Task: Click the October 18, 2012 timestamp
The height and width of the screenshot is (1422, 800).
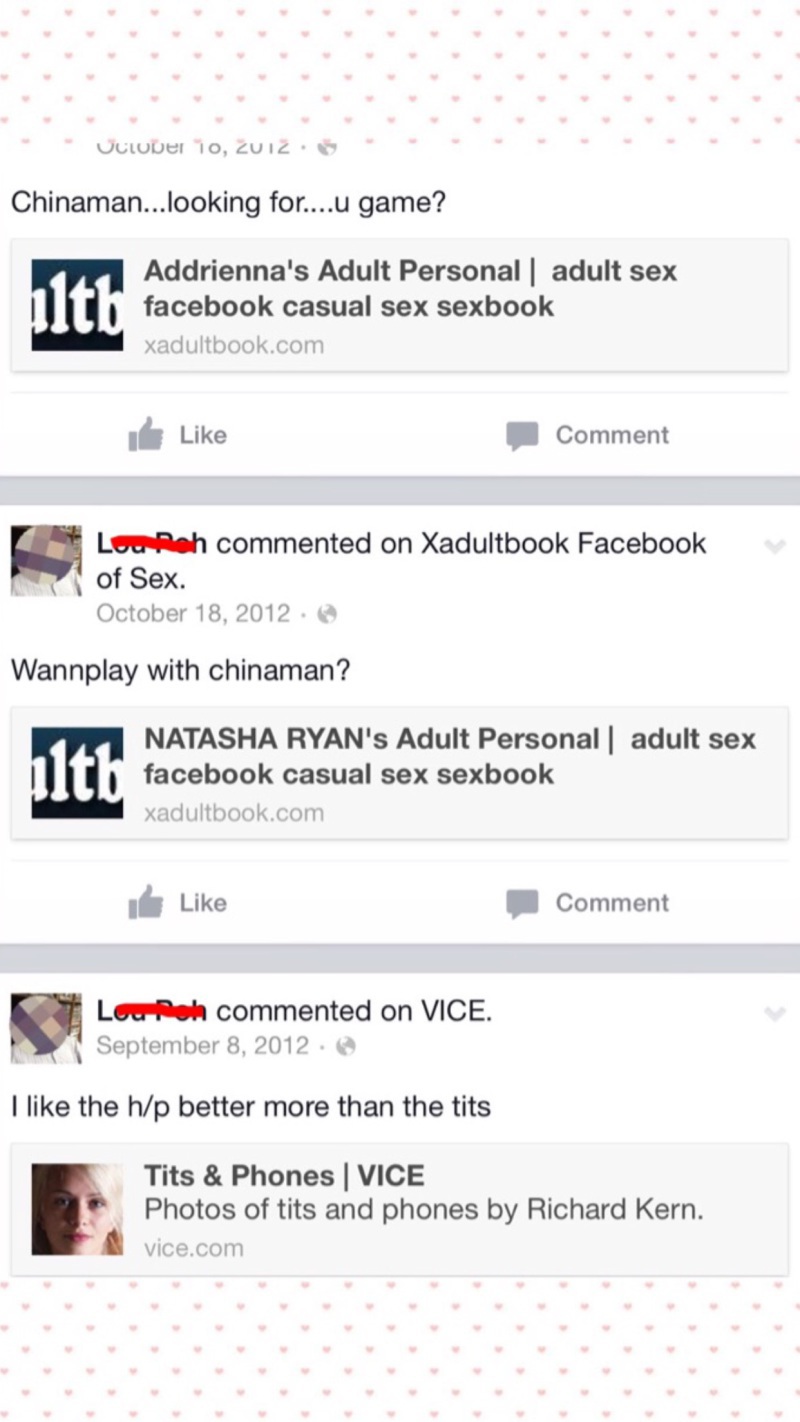Action: (193, 613)
